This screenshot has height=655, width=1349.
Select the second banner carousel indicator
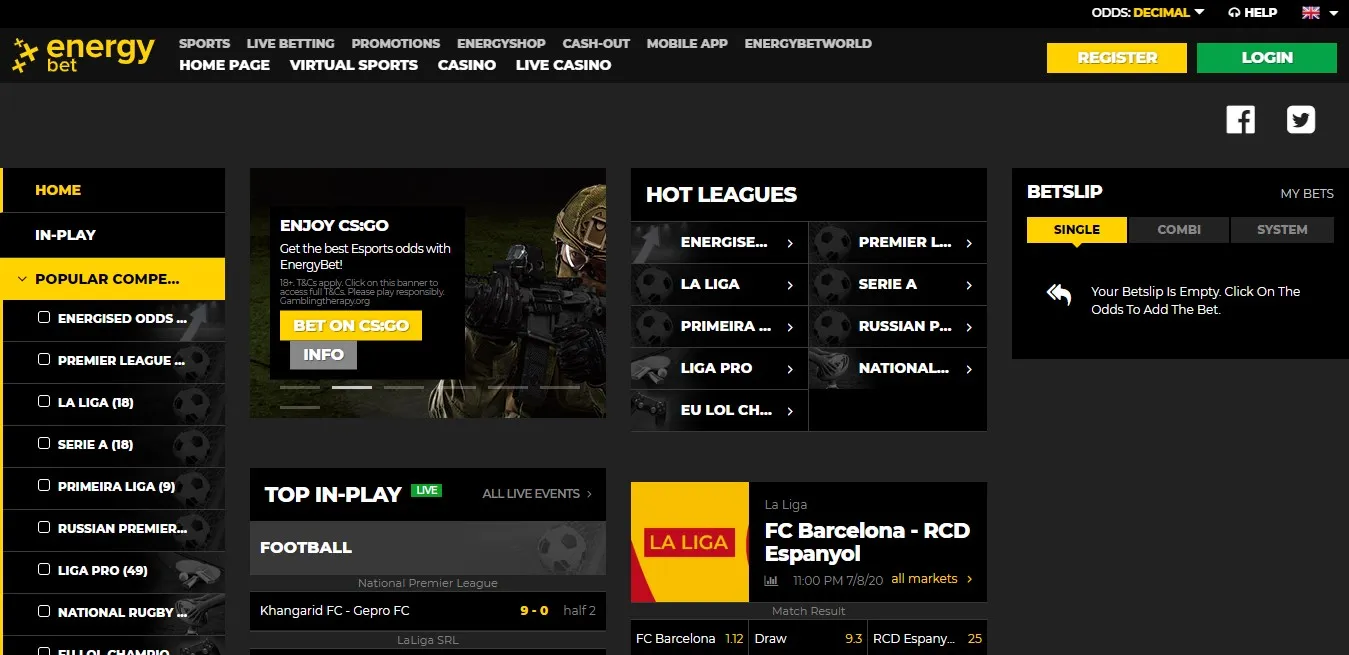tap(352, 387)
